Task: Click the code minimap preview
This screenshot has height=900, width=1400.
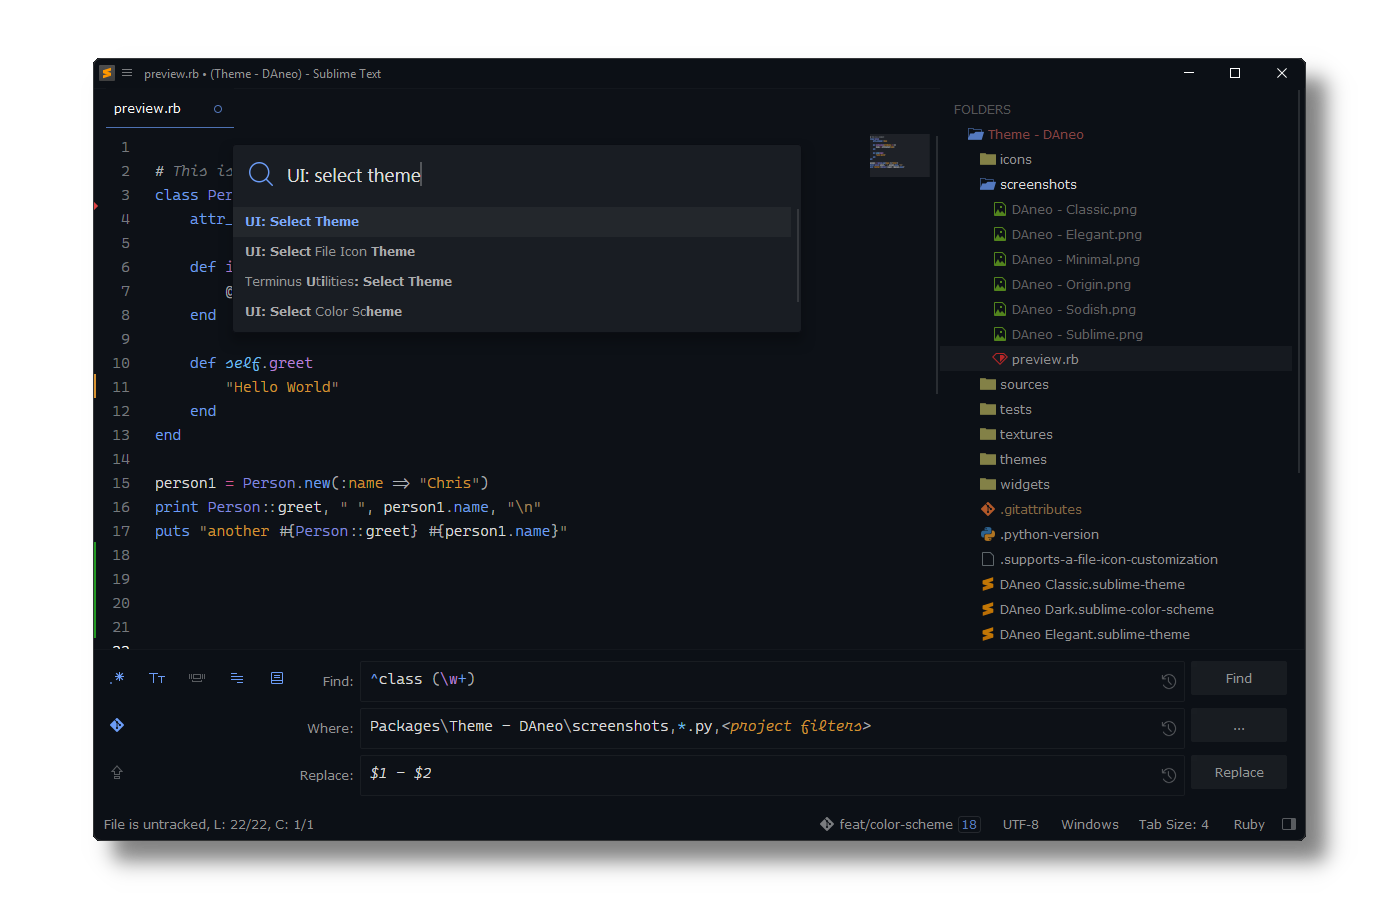Action: point(898,154)
